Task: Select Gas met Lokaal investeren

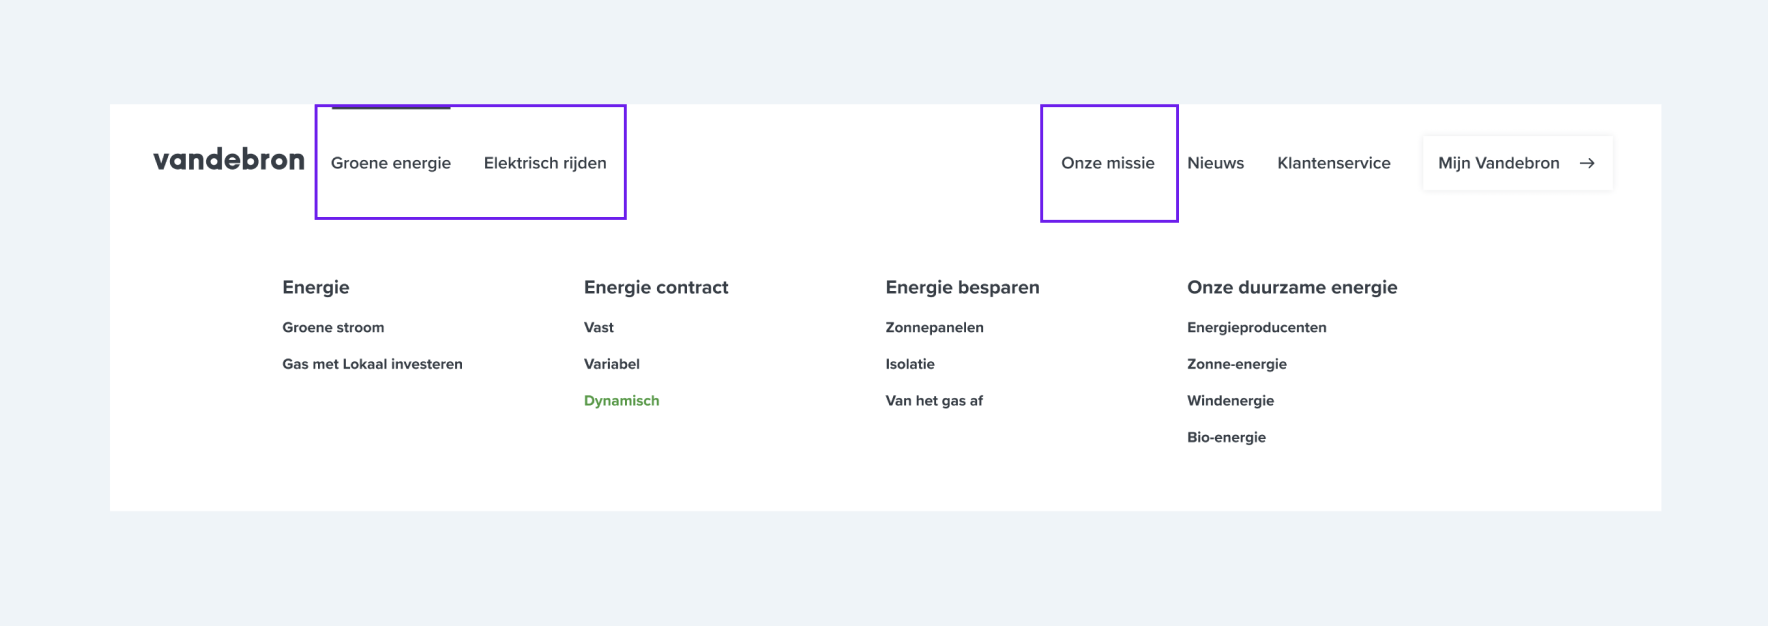Action: pyautogui.click(x=372, y=364)
